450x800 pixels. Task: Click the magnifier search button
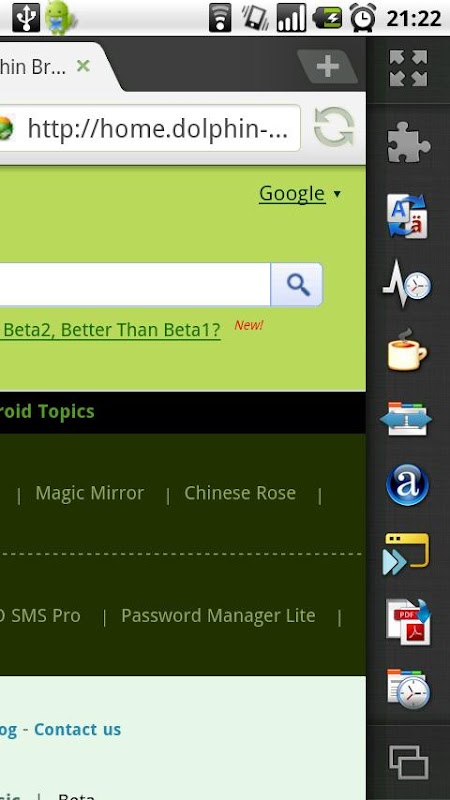tap(297, 285)
